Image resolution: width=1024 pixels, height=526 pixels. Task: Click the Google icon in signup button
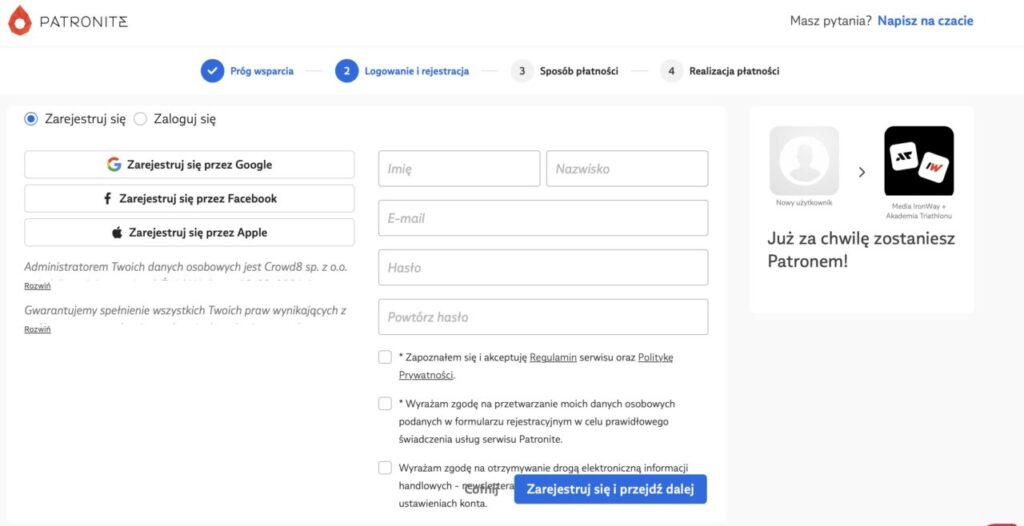pos(114,165)
